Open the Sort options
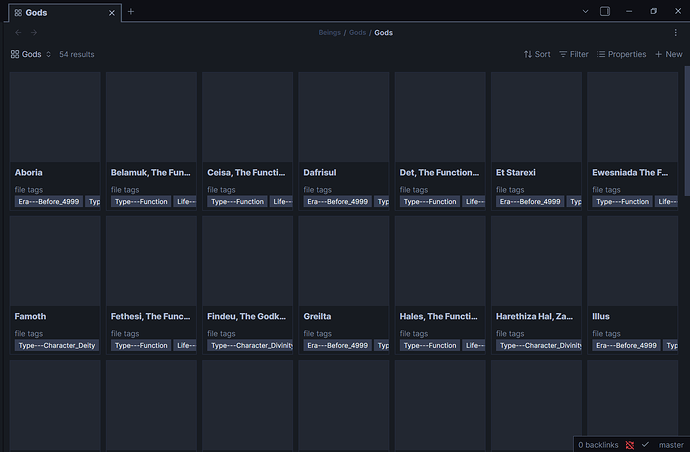Screen dimensions: 690x452 (537, 54)
